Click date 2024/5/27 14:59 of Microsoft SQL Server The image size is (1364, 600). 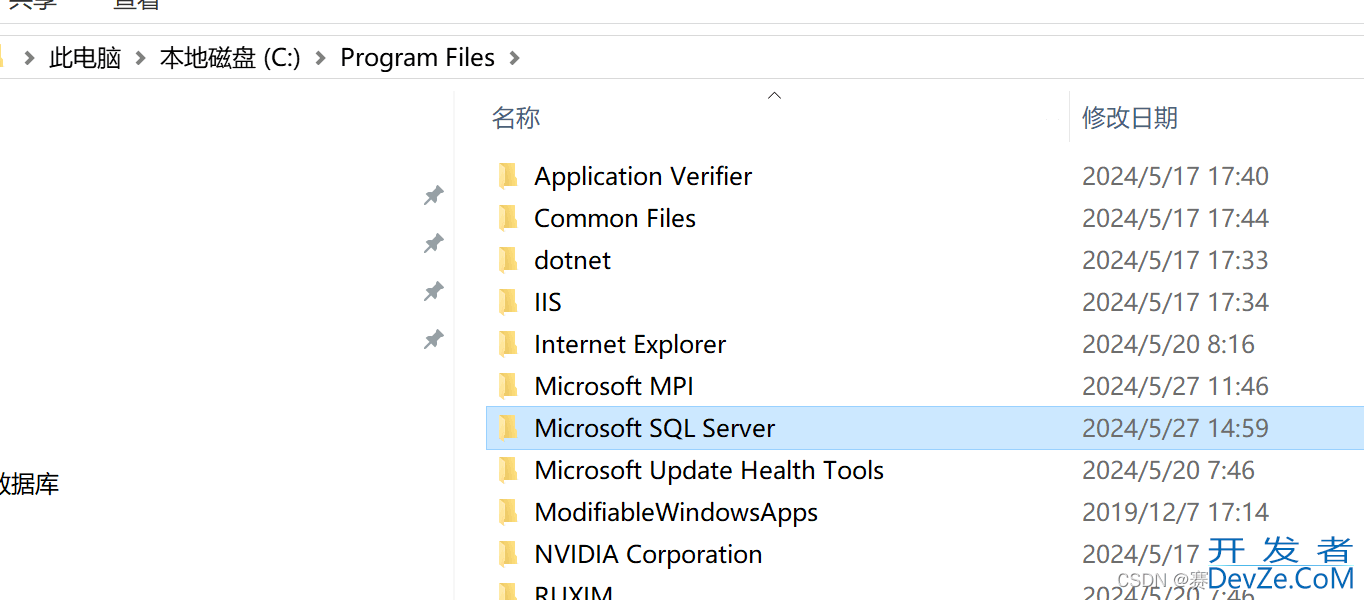coord(1175,428)
